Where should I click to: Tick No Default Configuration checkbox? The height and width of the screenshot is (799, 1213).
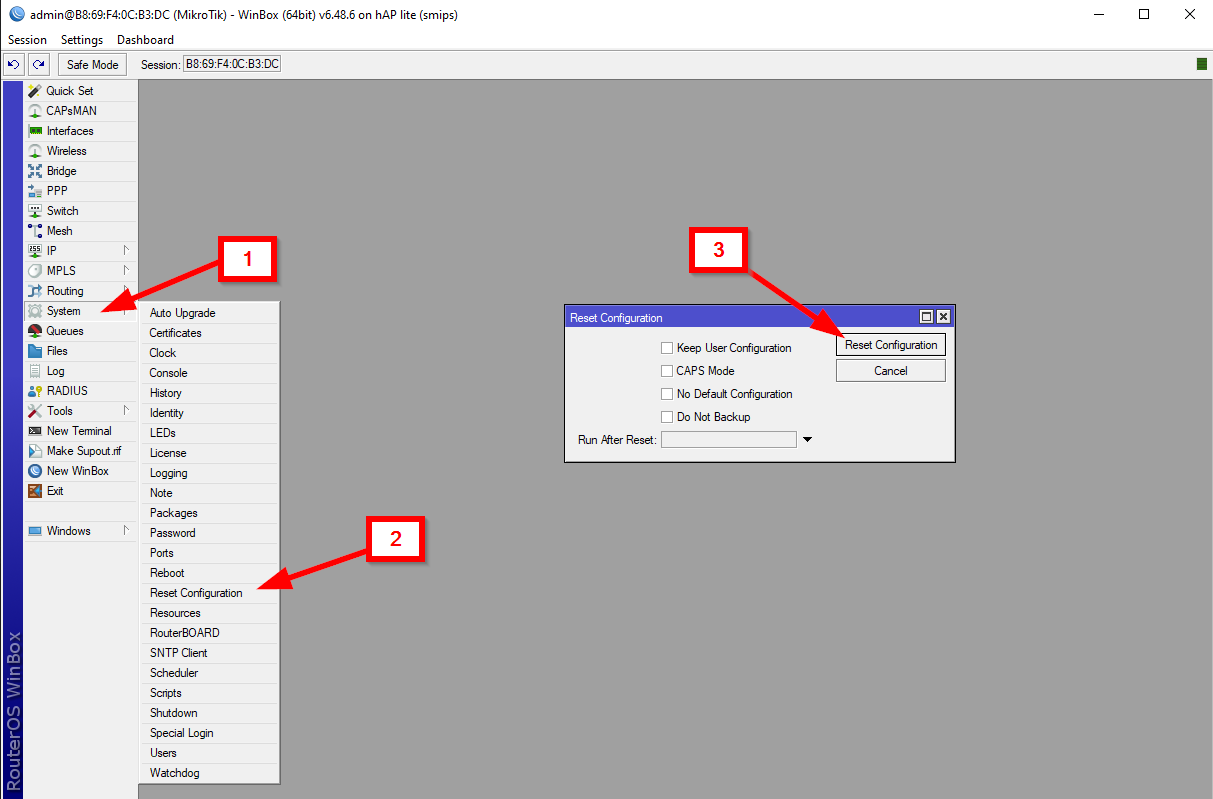(x=667, y=394)
